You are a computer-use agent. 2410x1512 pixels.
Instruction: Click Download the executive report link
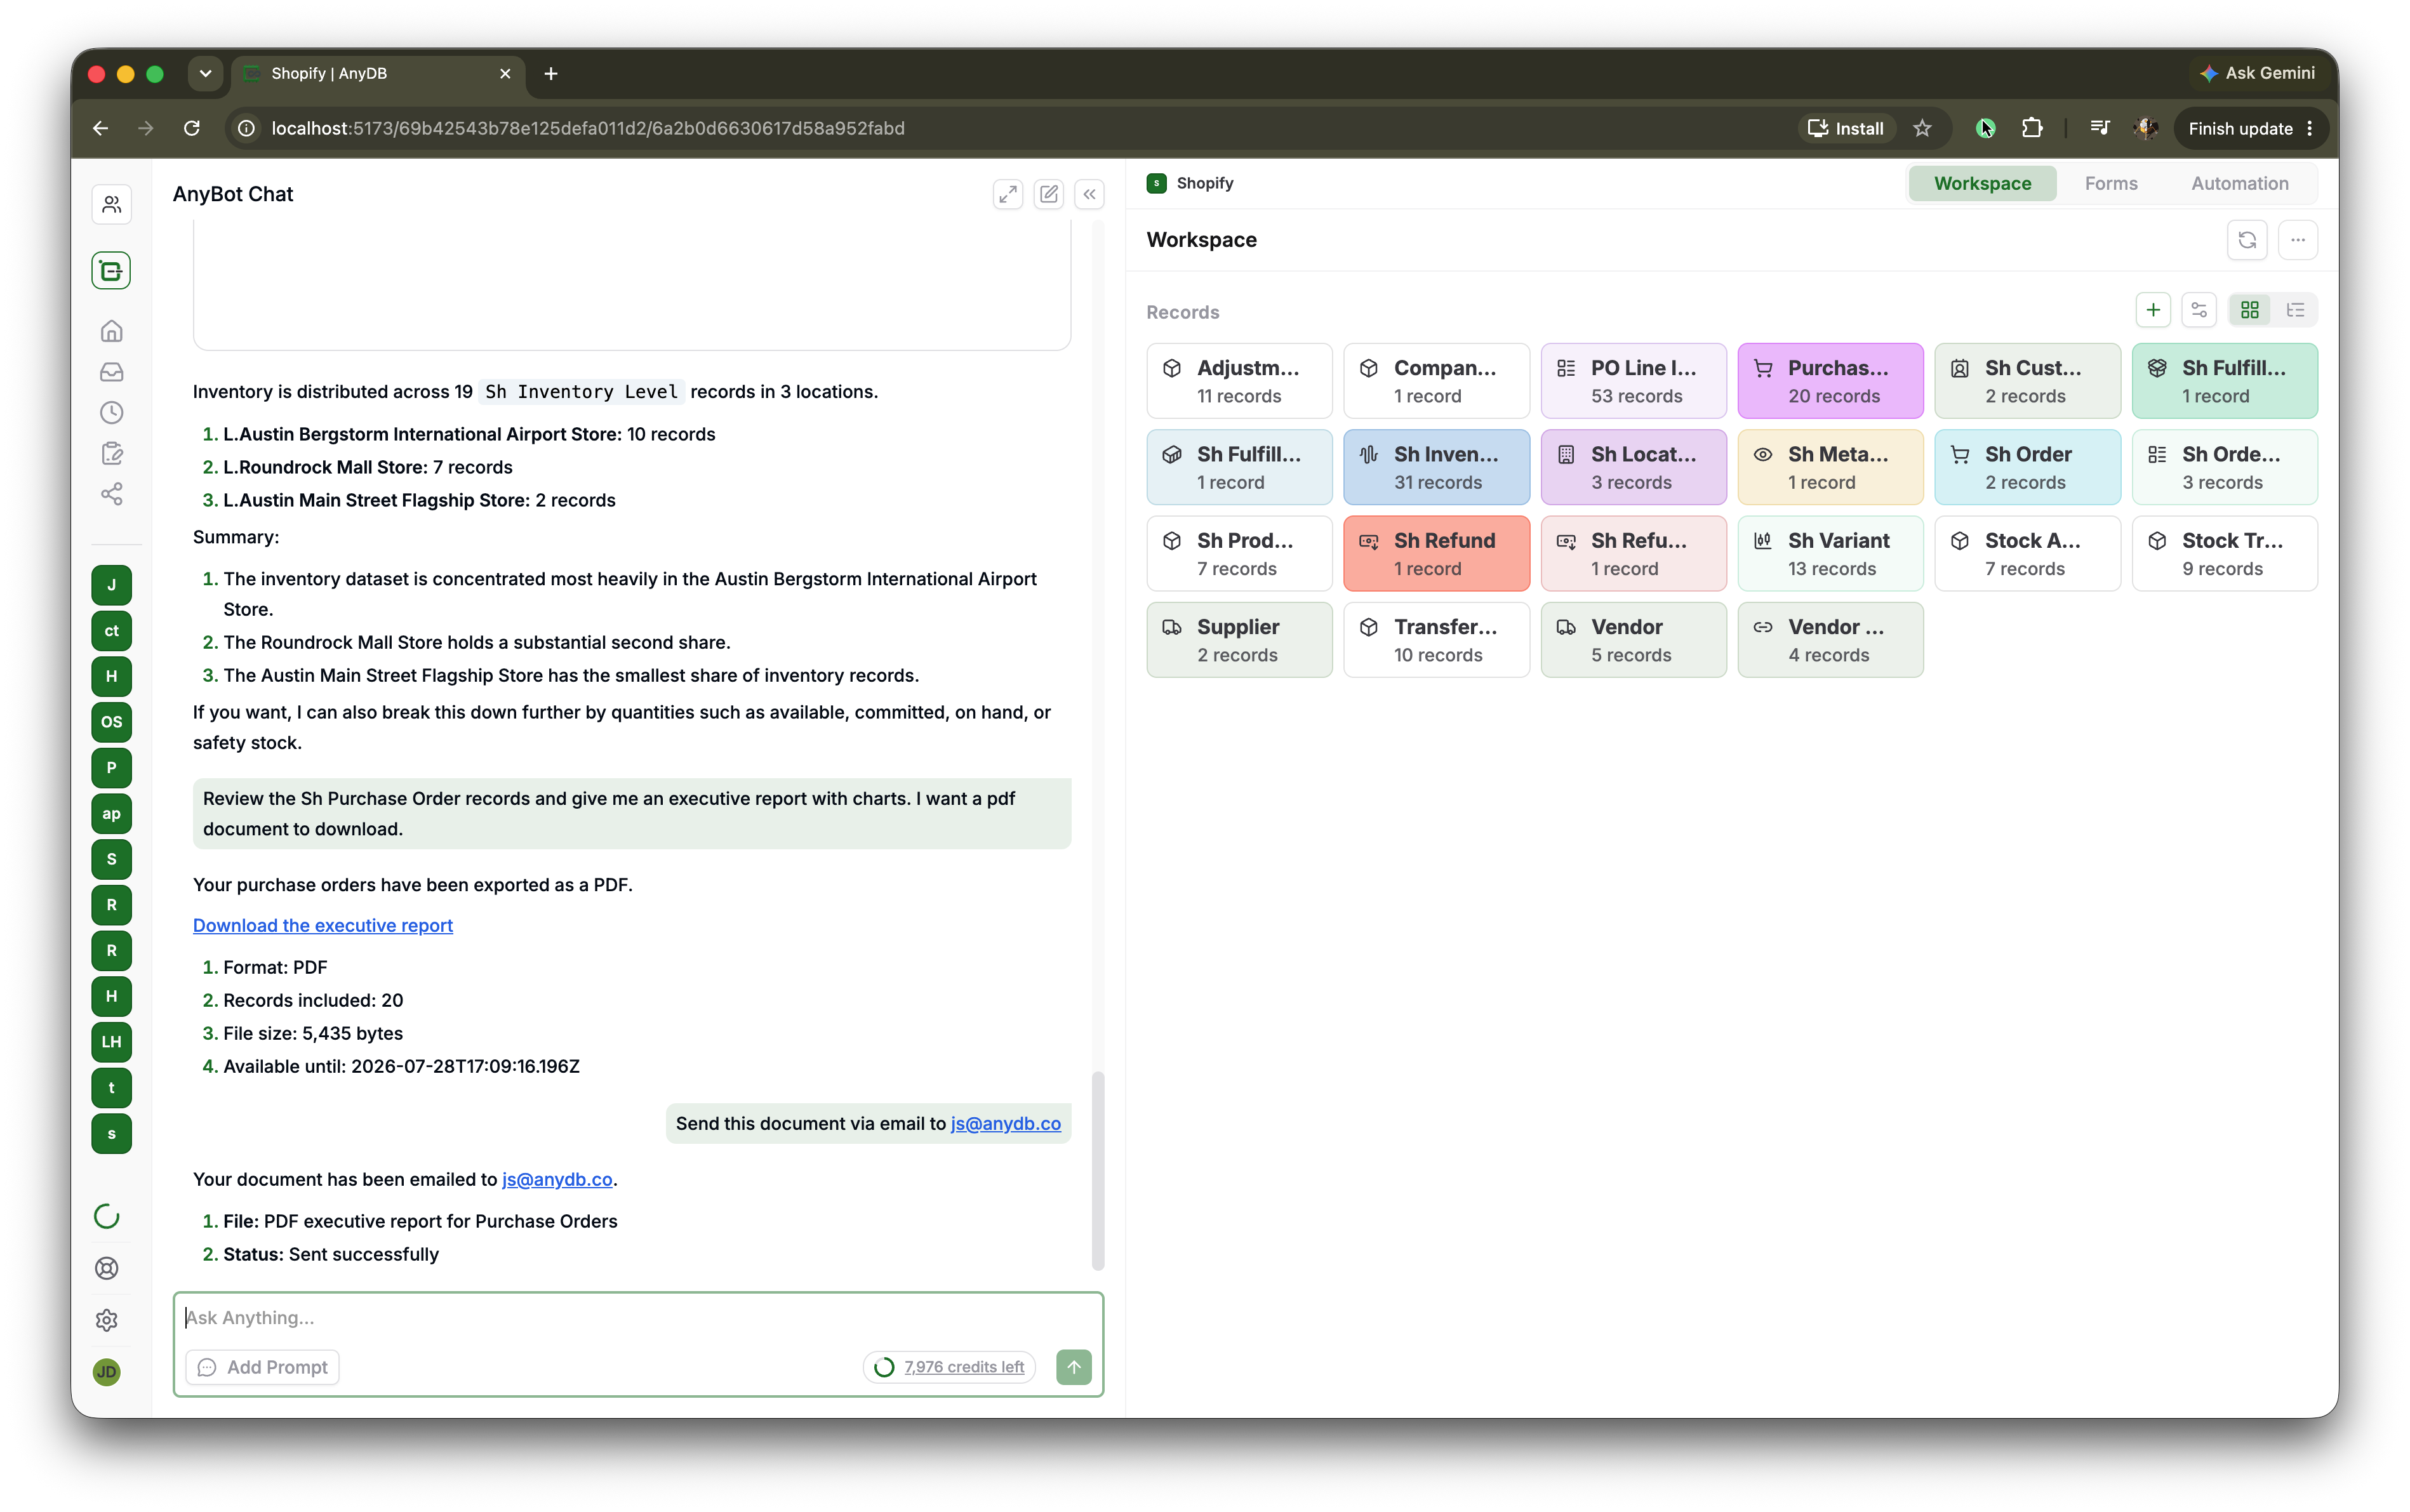[323, 925]
